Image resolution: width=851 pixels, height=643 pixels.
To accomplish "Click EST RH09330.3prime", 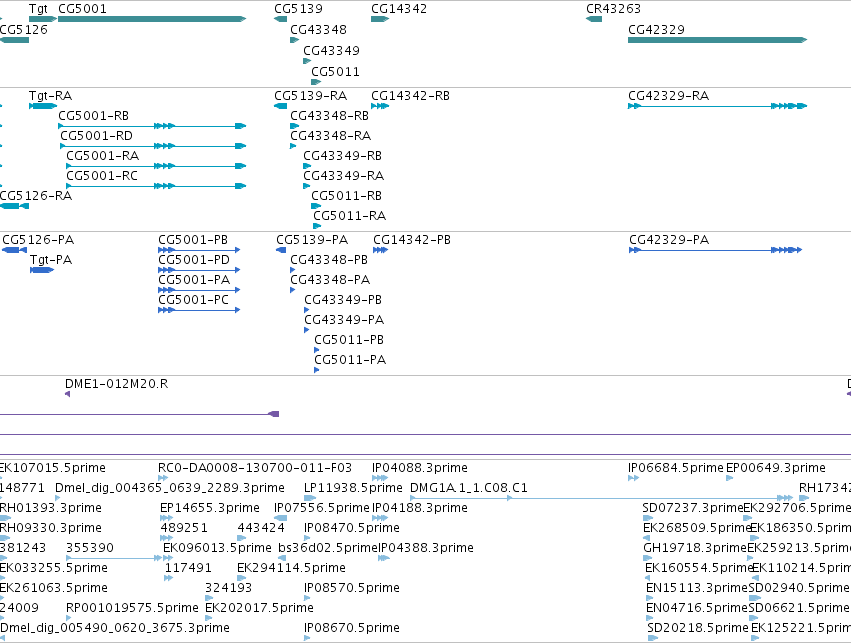I will 50,528.
